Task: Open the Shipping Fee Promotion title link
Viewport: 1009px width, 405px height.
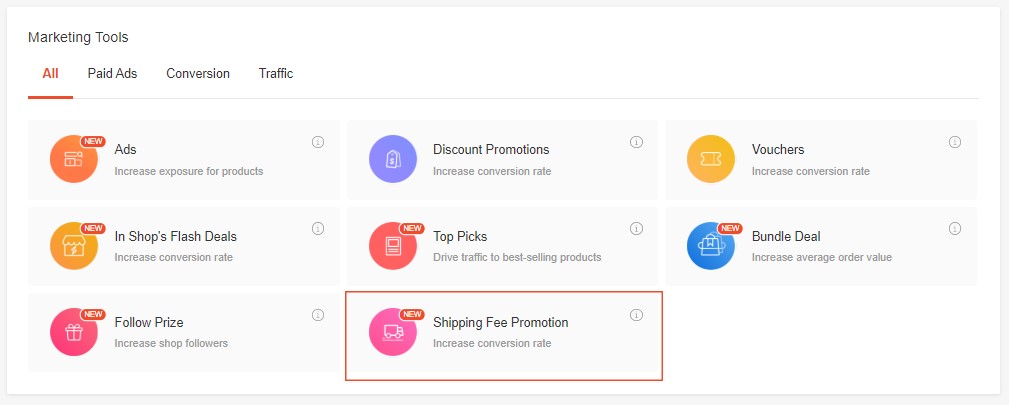Action: pyautogui.click(x=501, y=322)
